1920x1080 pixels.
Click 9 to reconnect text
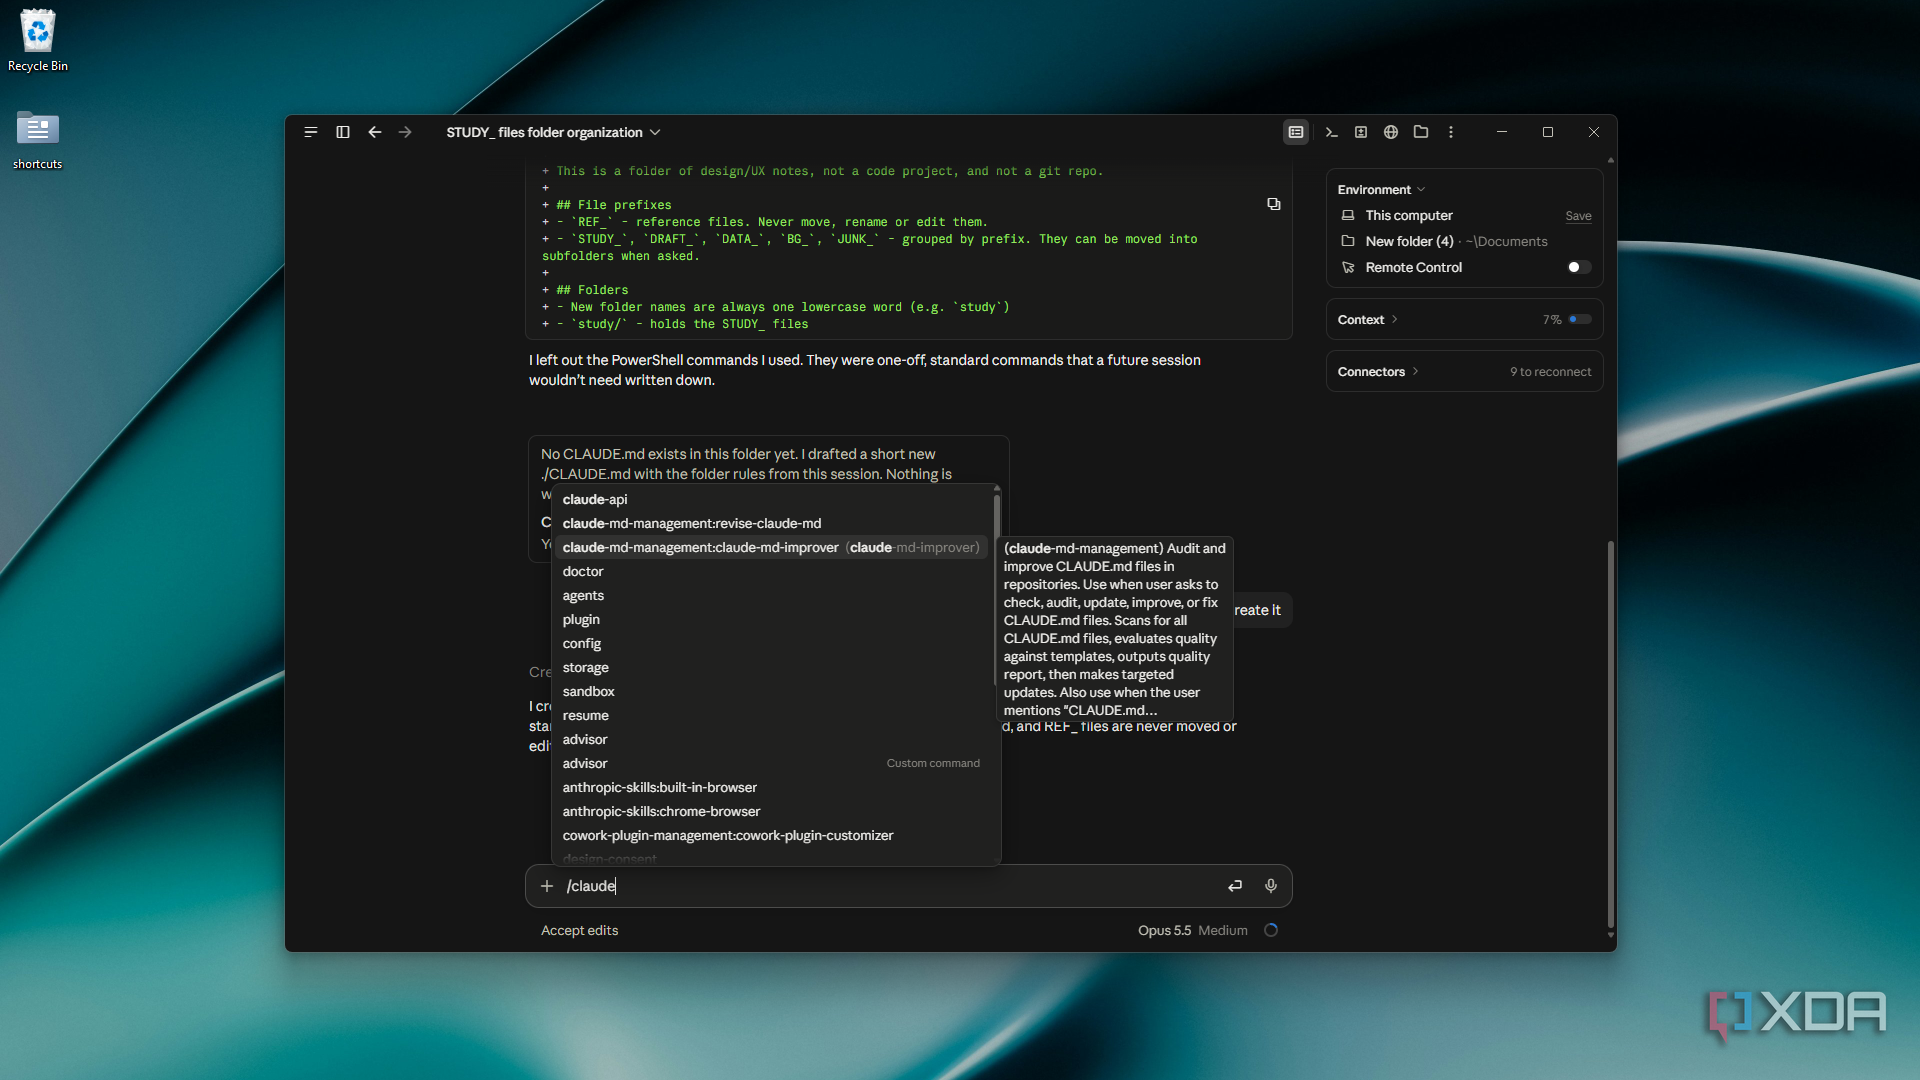pyautogui.click(x=1550, y=372)
